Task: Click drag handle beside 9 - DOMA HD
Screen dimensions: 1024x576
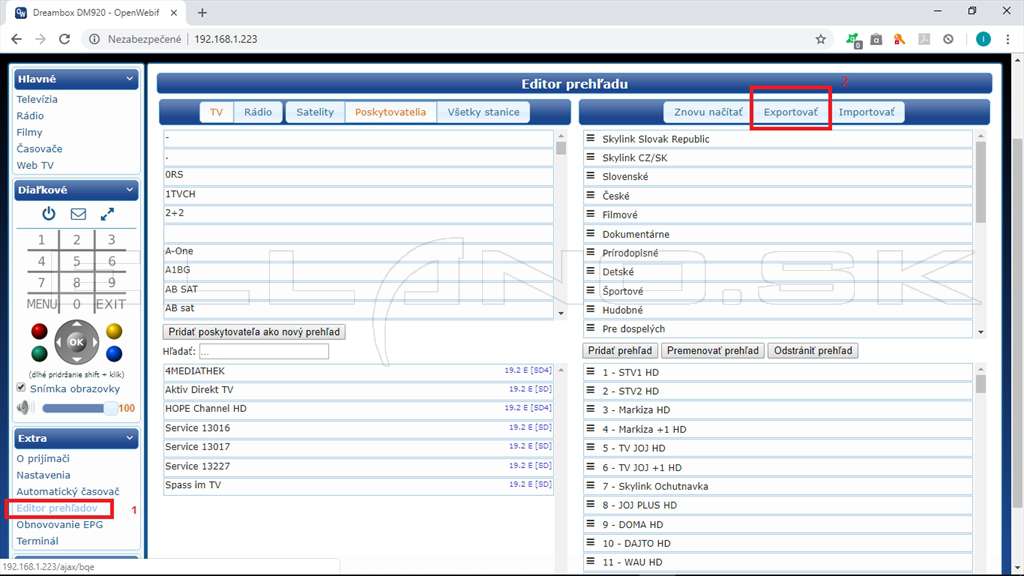Action: (590, 524)
